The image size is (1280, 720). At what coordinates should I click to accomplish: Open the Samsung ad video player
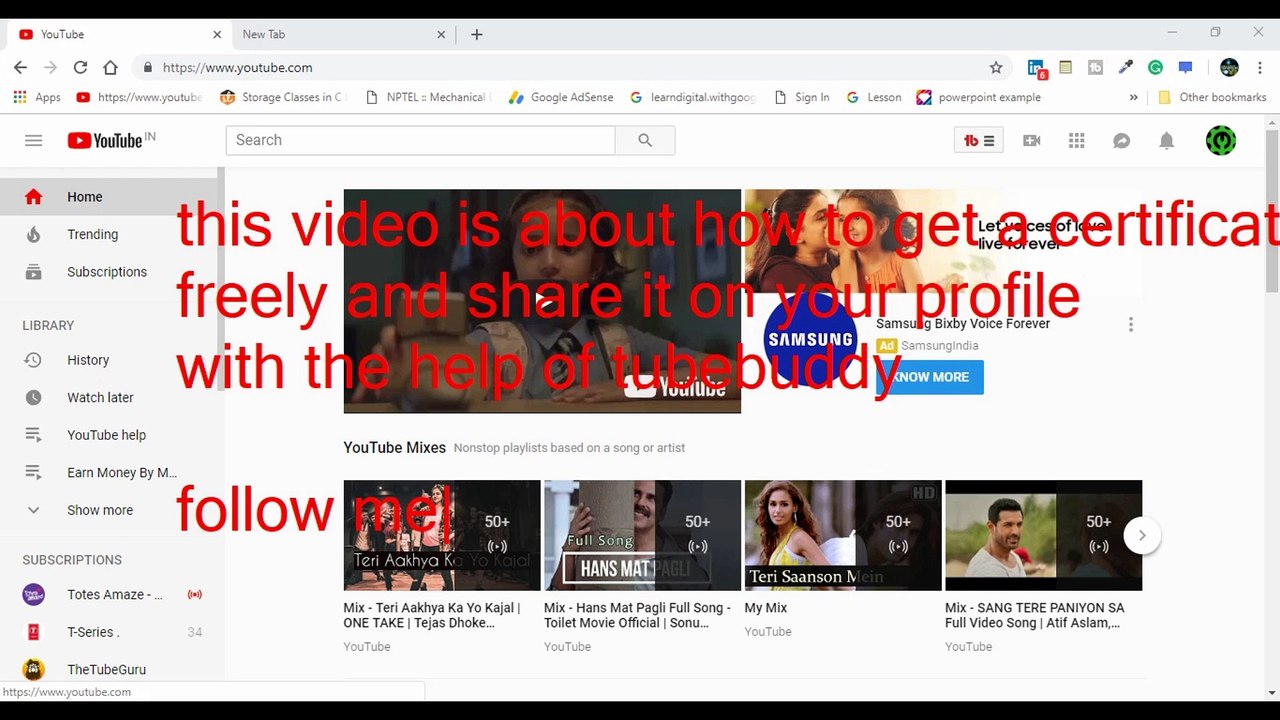[542, 301]
